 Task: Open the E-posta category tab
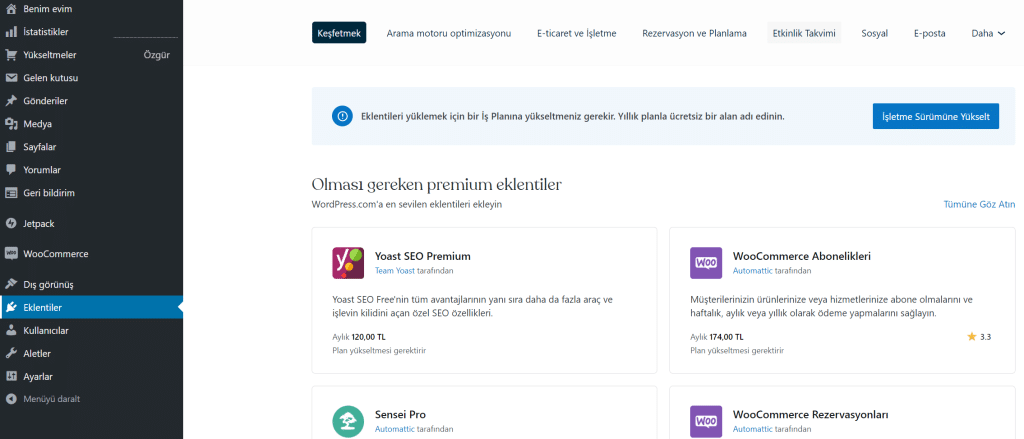point(929,33)
